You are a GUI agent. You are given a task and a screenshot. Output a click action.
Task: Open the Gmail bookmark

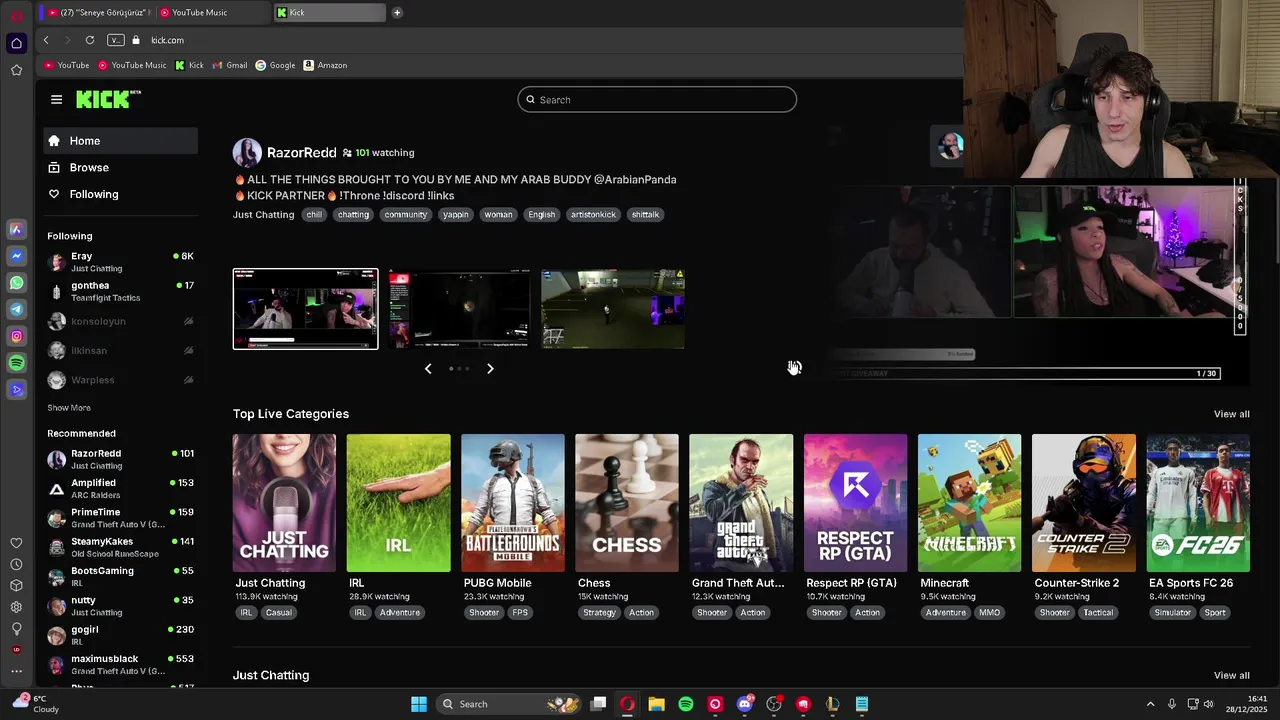click(x=230, y=65)
